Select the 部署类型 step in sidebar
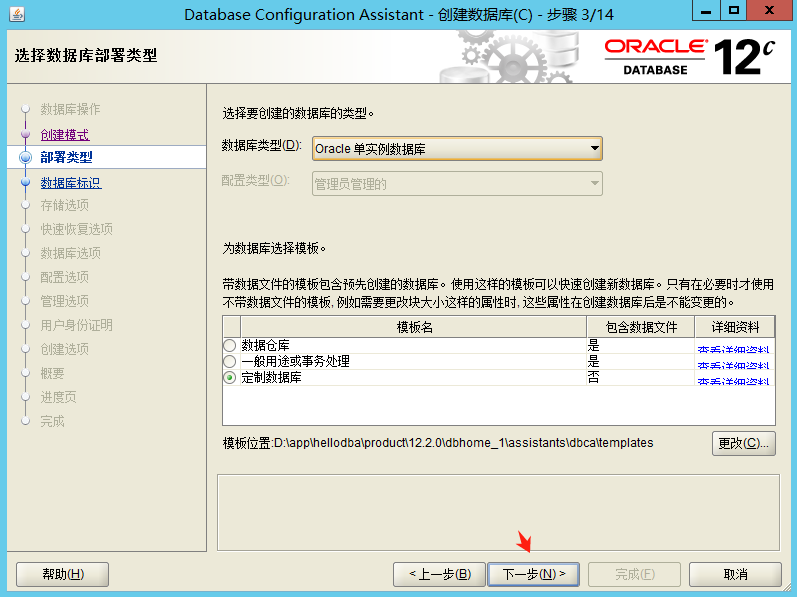This screenshot has height=597, width=797. click(x=67, y=157)
